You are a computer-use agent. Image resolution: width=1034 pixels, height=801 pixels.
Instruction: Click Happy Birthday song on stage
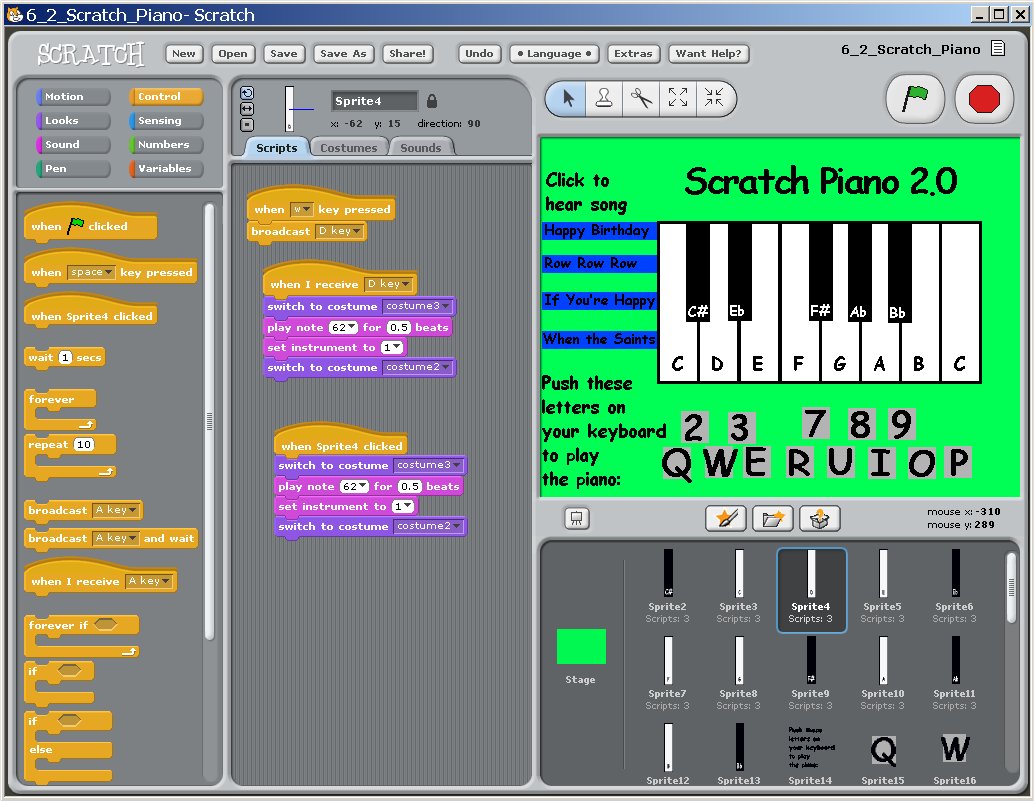597,231
